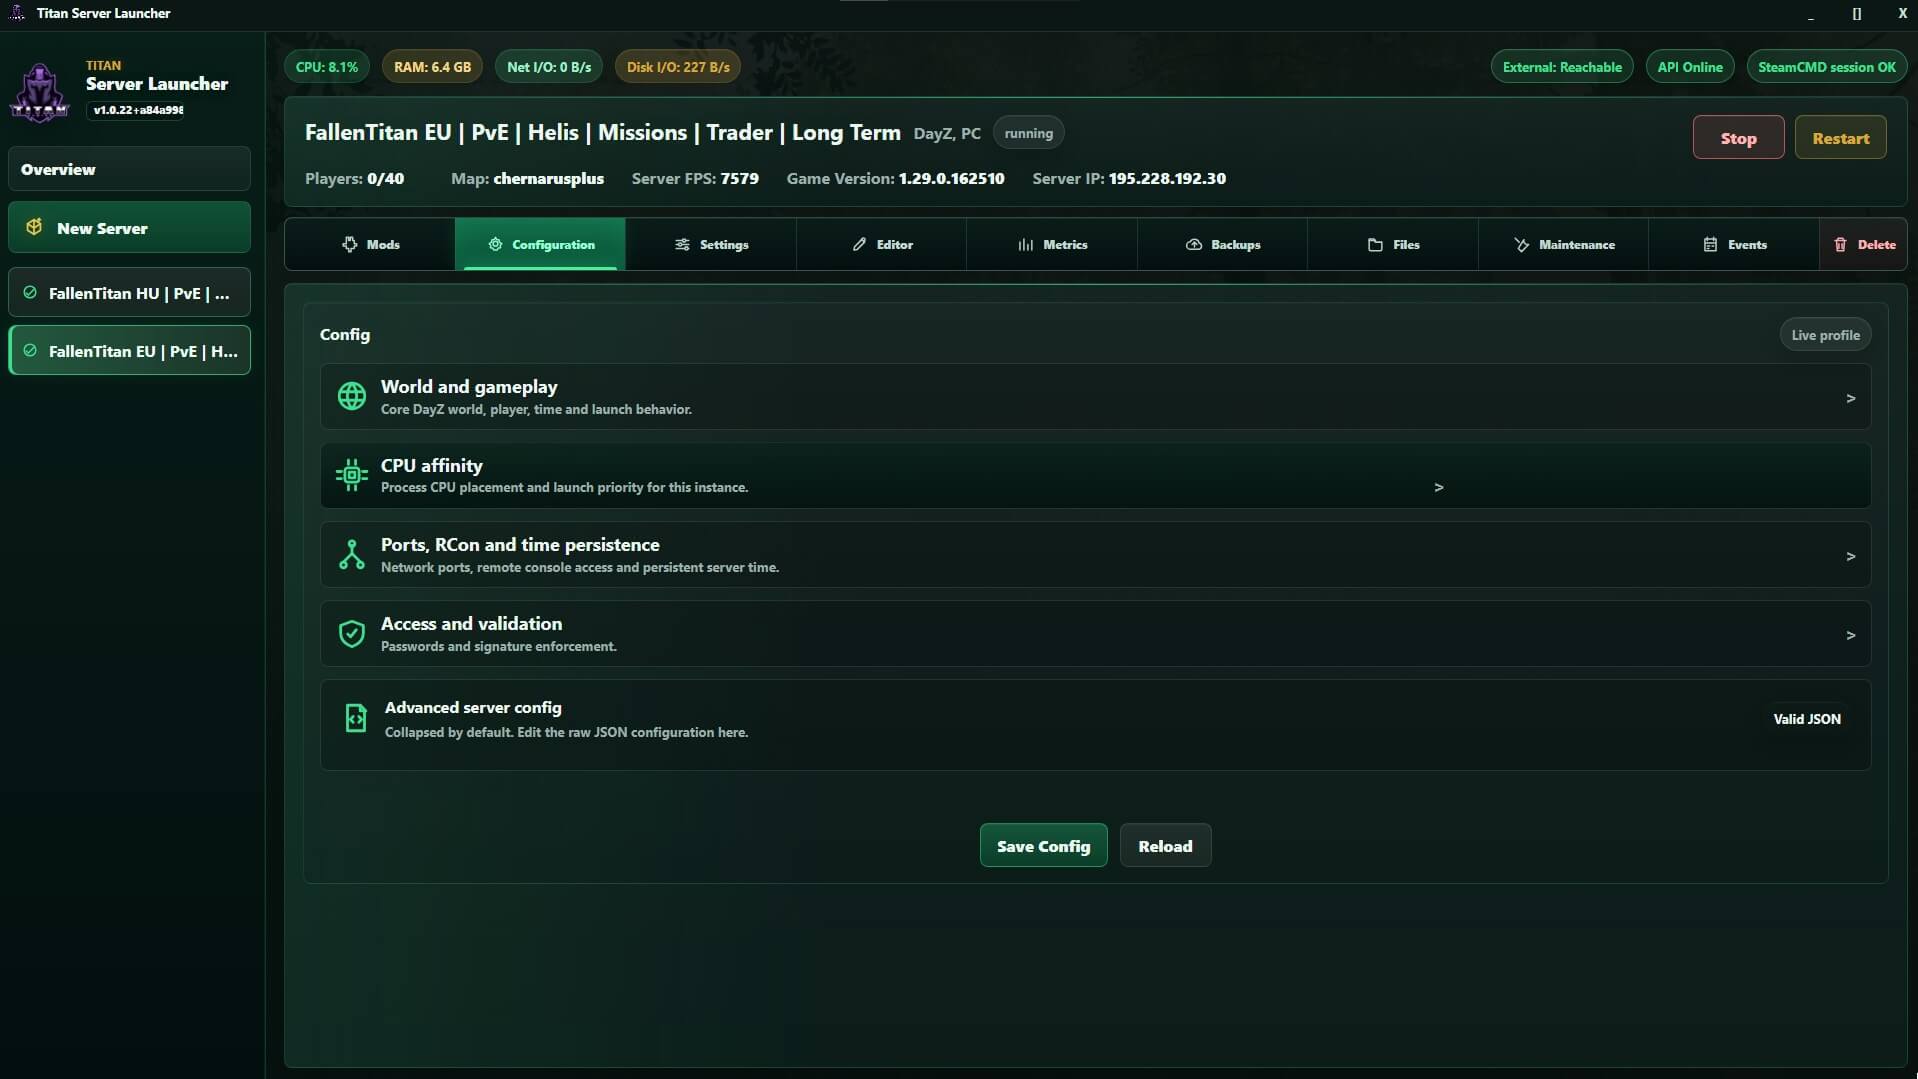
Task: Click the status check icon on FallenTitan EU
Action: click(x=30, y=351)
